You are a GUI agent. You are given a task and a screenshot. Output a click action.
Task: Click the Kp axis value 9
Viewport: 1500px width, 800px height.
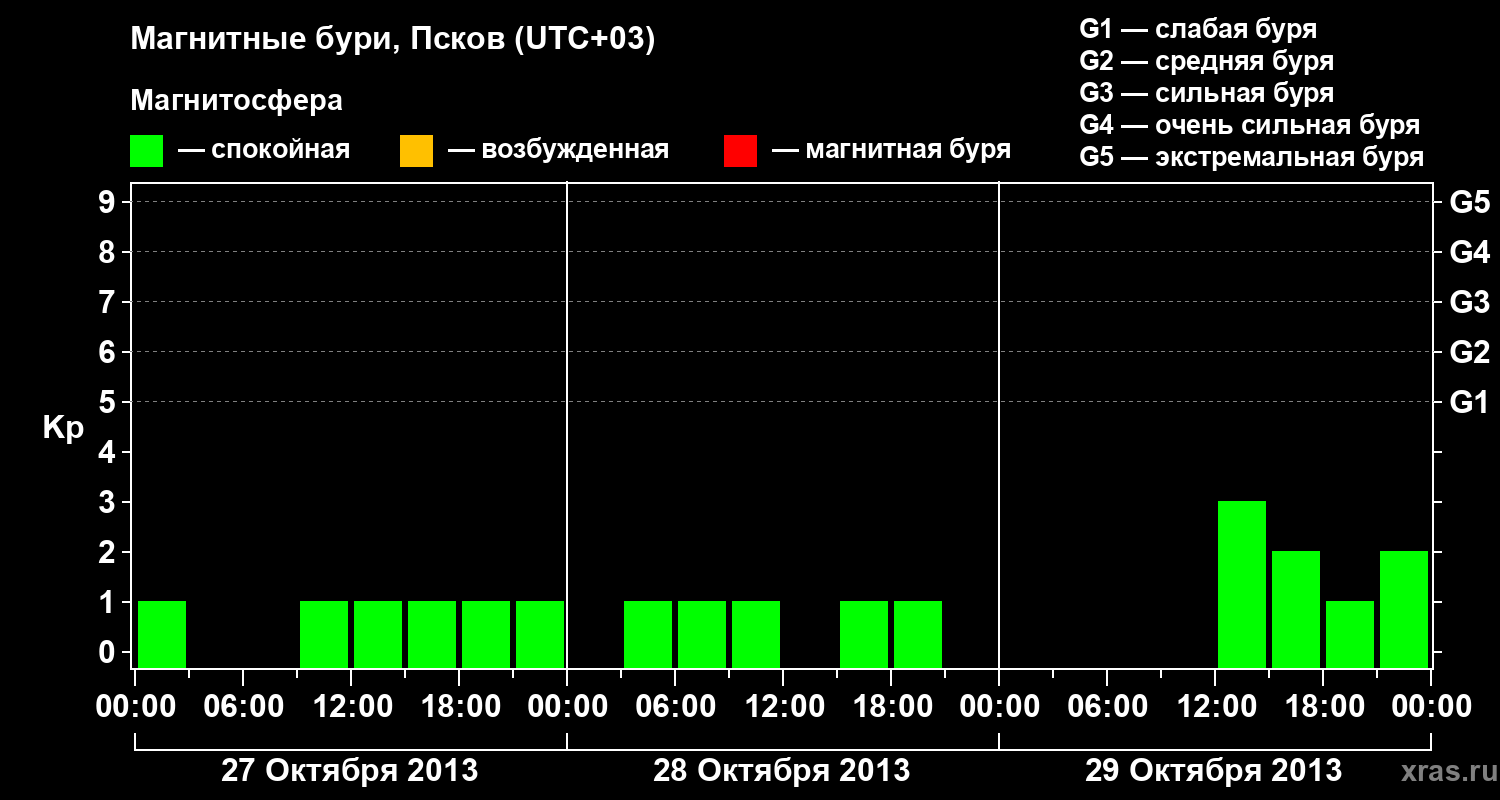point(109,203)
